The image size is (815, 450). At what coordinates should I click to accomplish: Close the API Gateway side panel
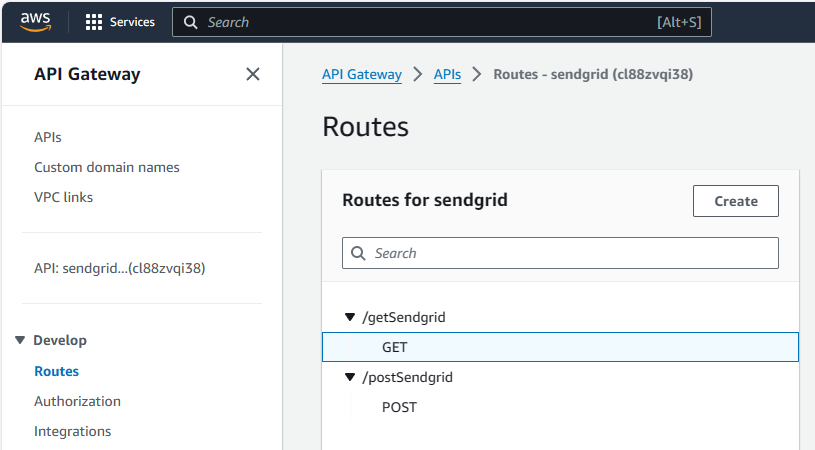pos(253,74)
